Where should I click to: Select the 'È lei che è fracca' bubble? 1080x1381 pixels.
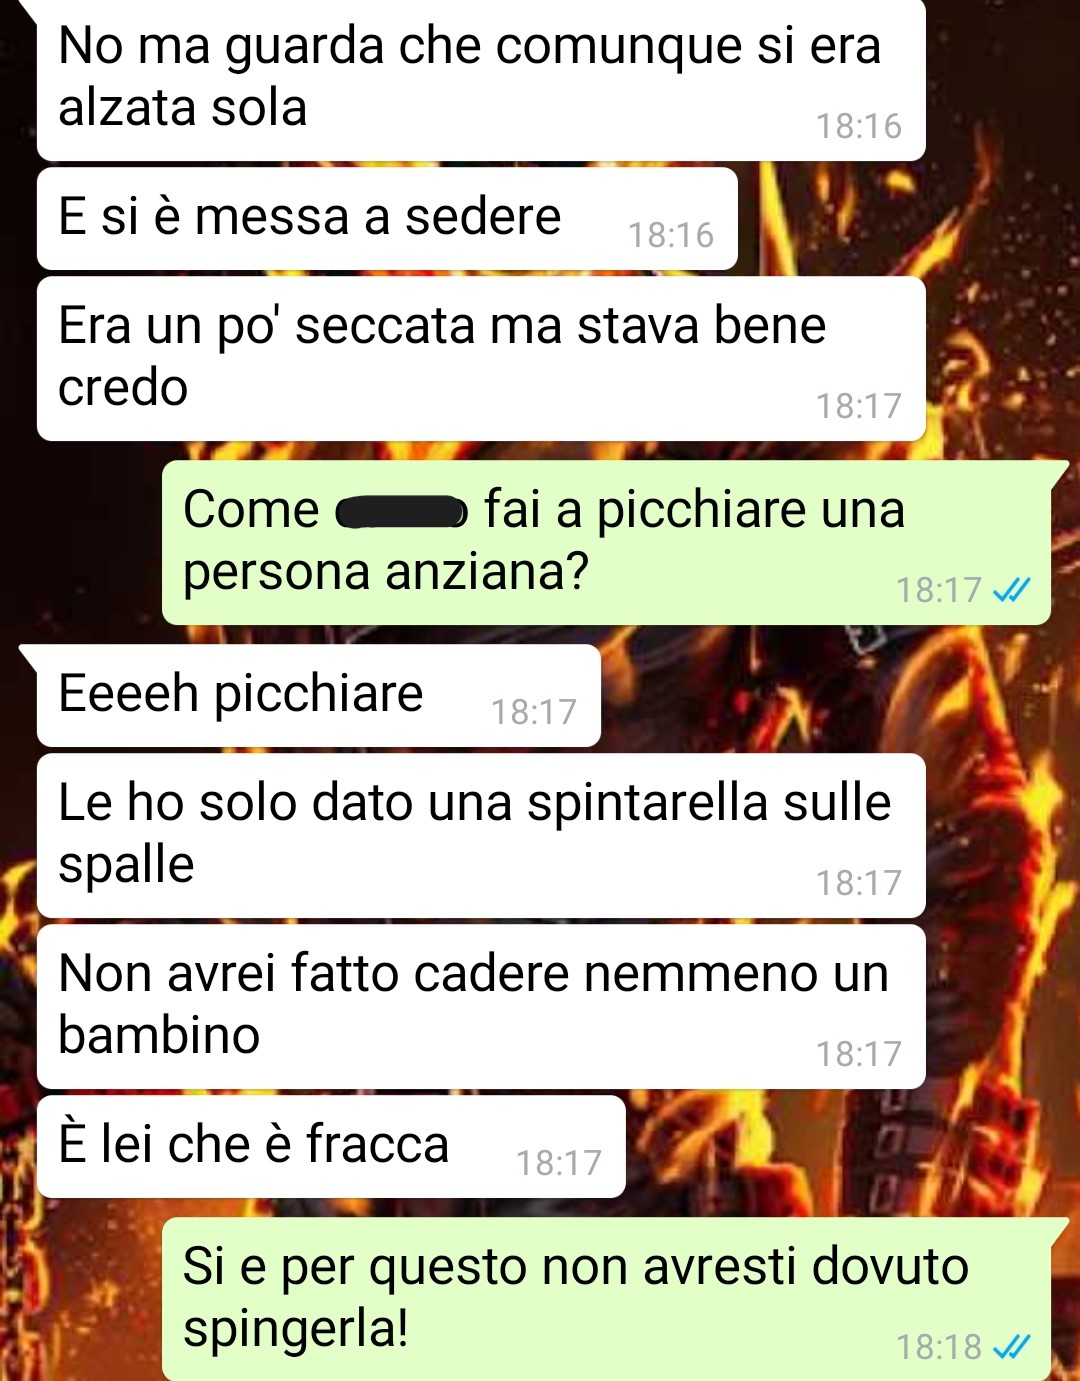pyautogui.click(x=331, y=1146)
